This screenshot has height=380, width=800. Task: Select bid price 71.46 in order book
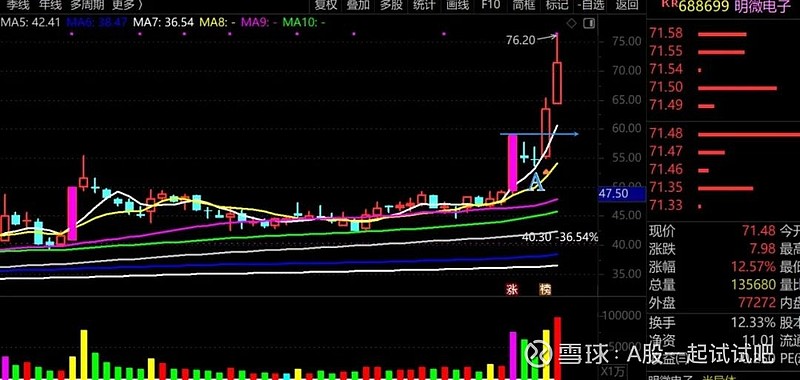[x=666, y=170]
